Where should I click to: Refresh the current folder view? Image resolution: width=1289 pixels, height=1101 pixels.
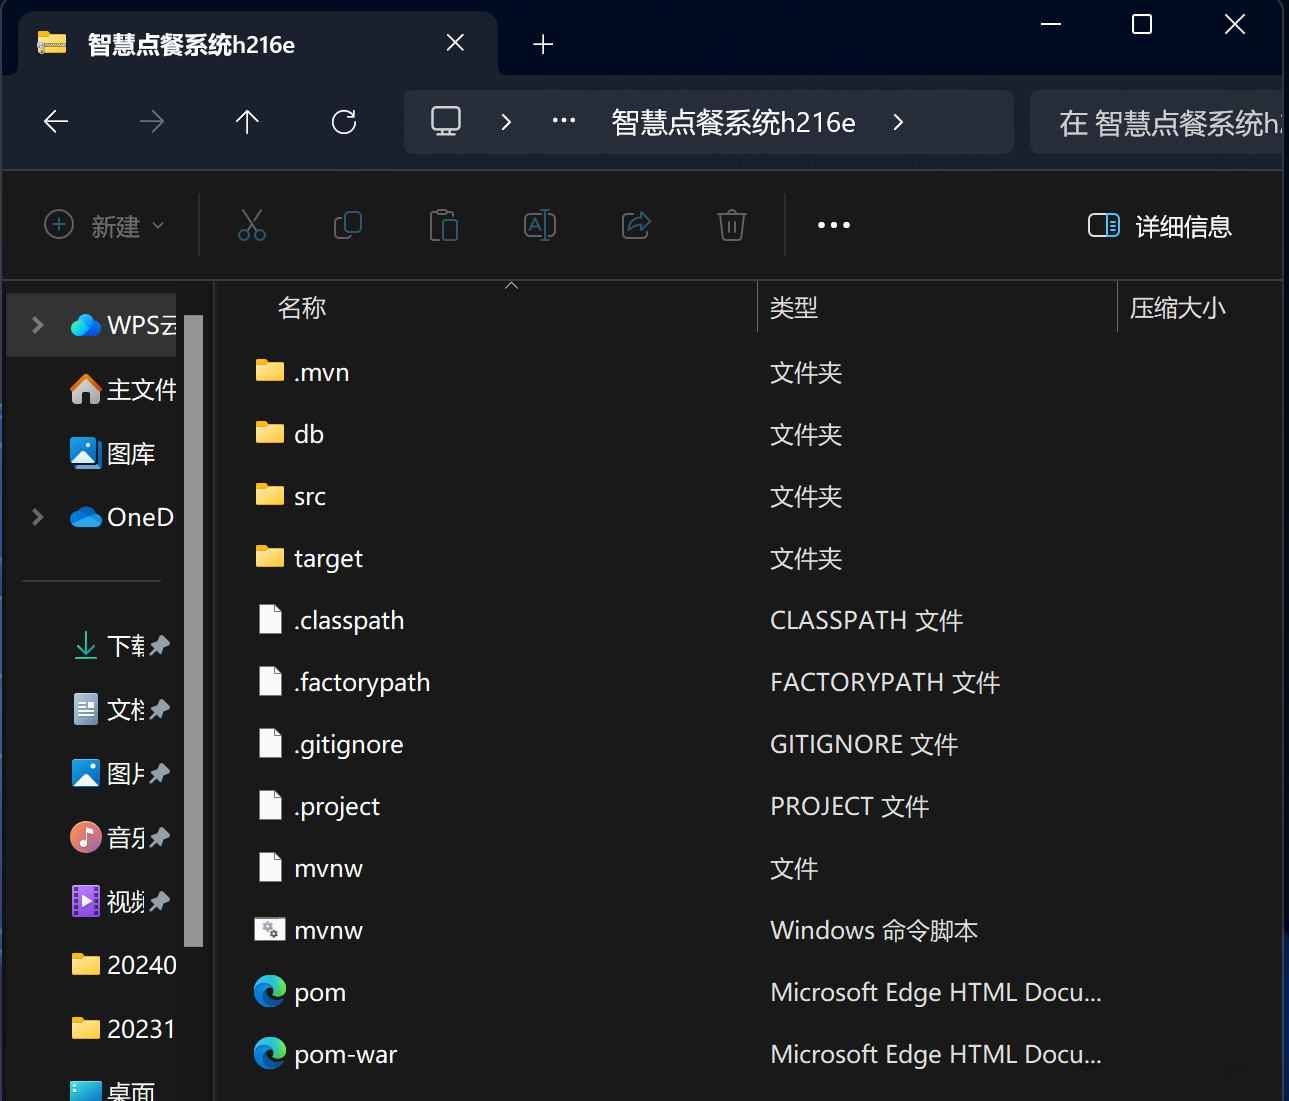click(x=344, y=122)
